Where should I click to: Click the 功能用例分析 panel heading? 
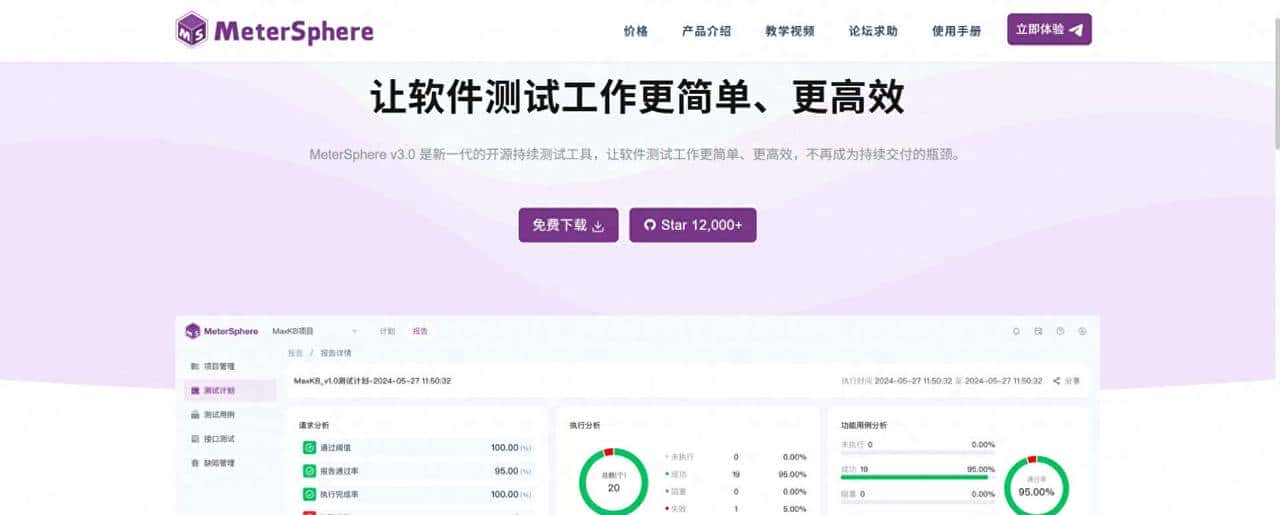863,425
